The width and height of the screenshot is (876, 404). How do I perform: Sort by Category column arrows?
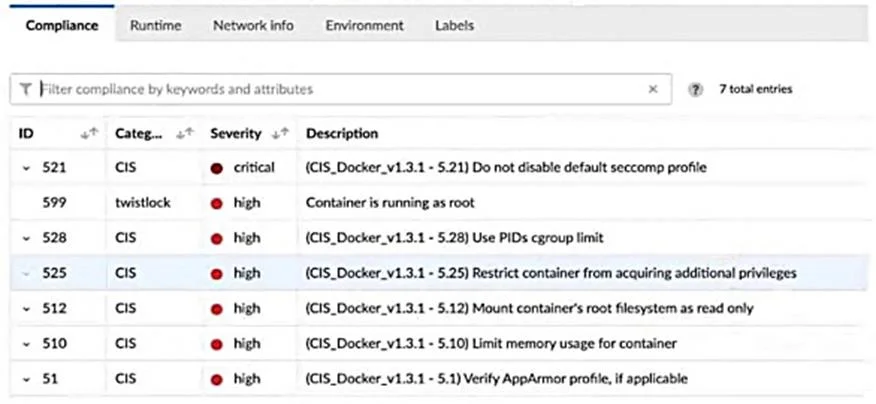185,134
